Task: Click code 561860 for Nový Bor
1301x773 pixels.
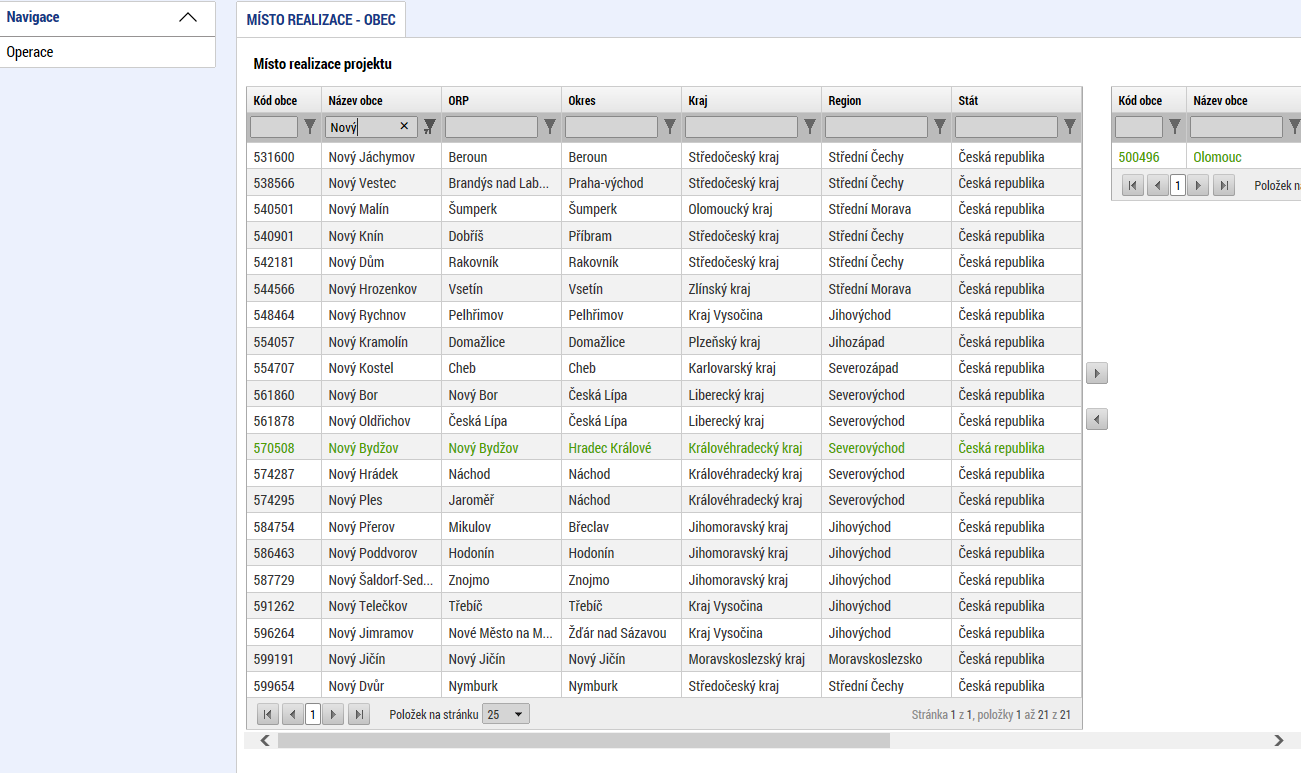Action: coord(274,395)
